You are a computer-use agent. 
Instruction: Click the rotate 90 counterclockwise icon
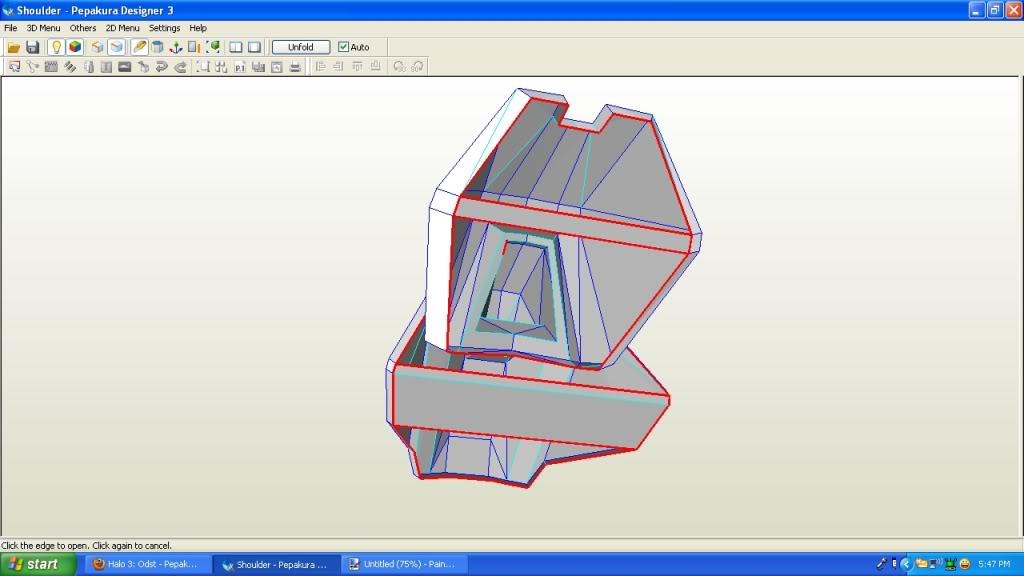click(399, 67)
